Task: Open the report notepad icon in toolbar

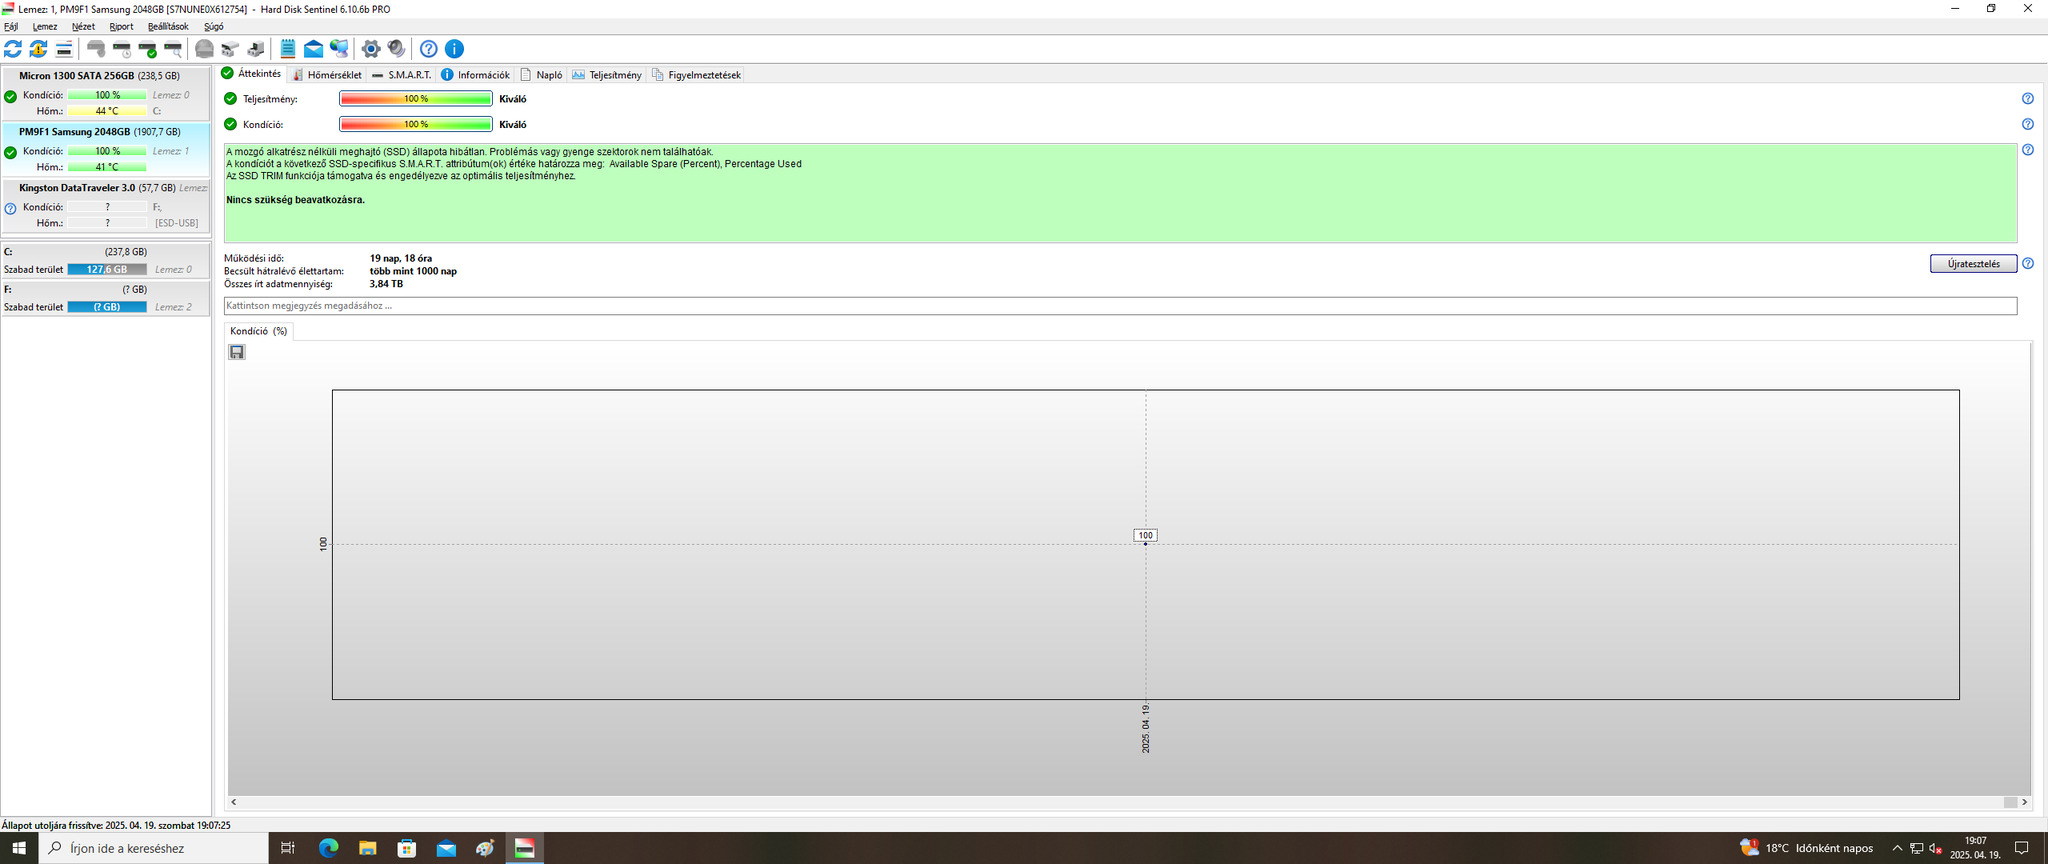Action: click(288, 49)
